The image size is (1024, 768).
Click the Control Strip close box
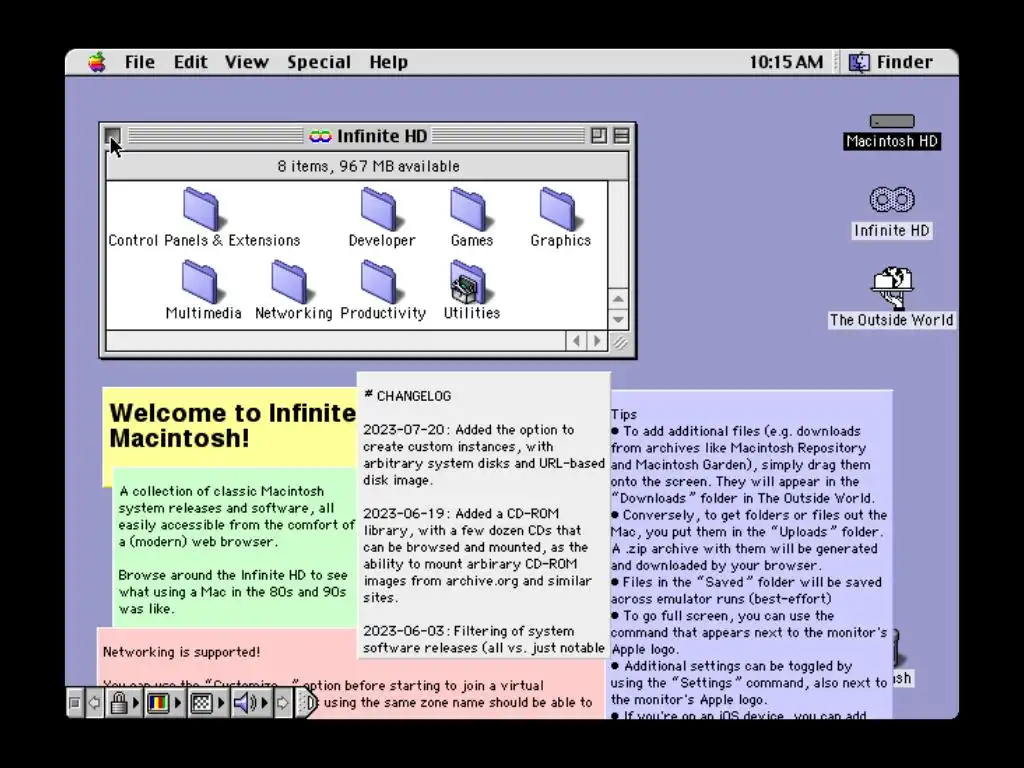pyautogui.click(x=74, y=703)
